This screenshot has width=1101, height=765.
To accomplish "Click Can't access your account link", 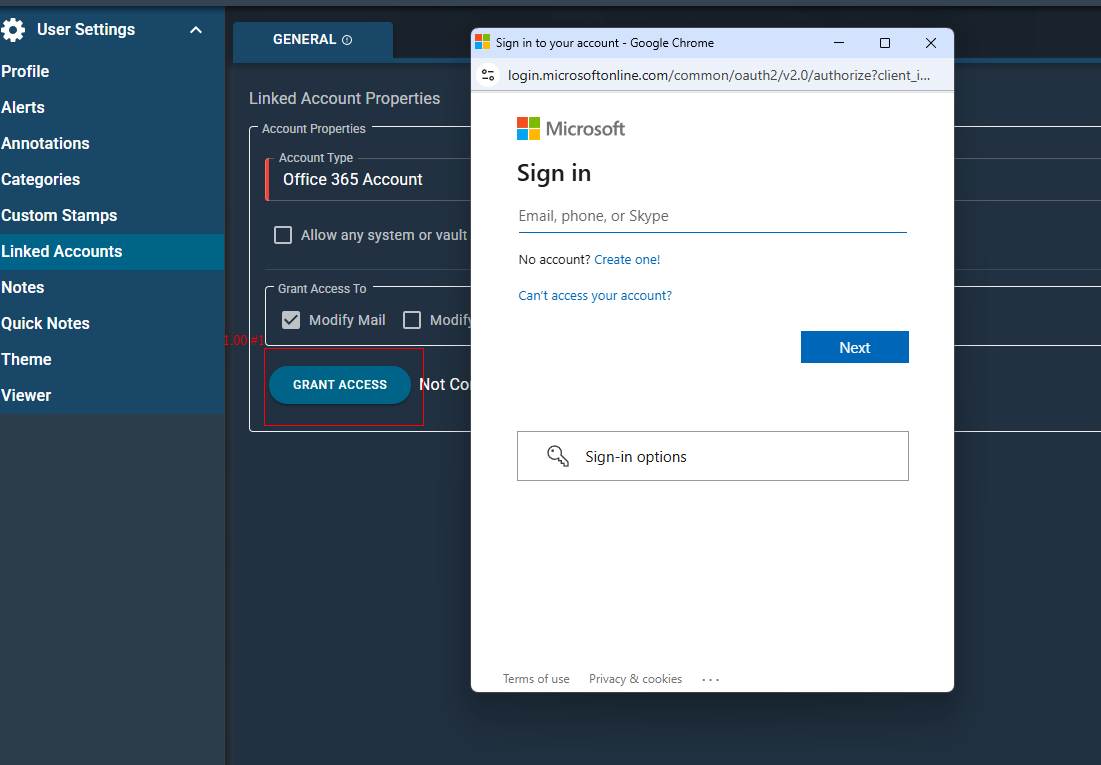I will 595,296.
